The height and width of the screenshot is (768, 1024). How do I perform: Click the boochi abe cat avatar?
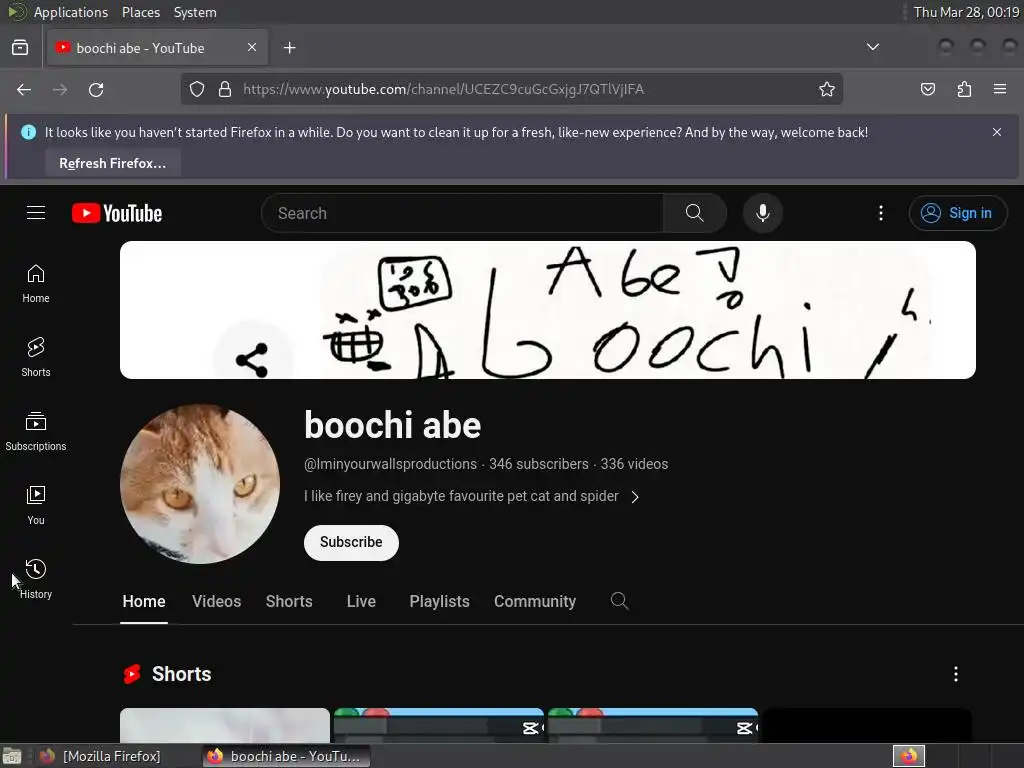(x=200, y=484)
